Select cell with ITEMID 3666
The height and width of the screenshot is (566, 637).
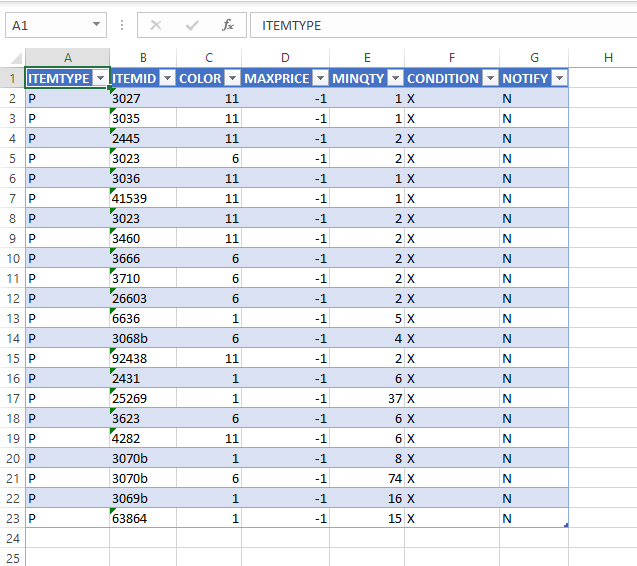point(143,258)
